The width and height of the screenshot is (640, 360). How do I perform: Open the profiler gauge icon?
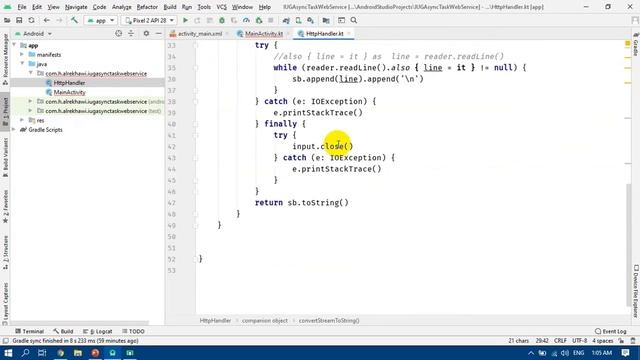point(246,20)
